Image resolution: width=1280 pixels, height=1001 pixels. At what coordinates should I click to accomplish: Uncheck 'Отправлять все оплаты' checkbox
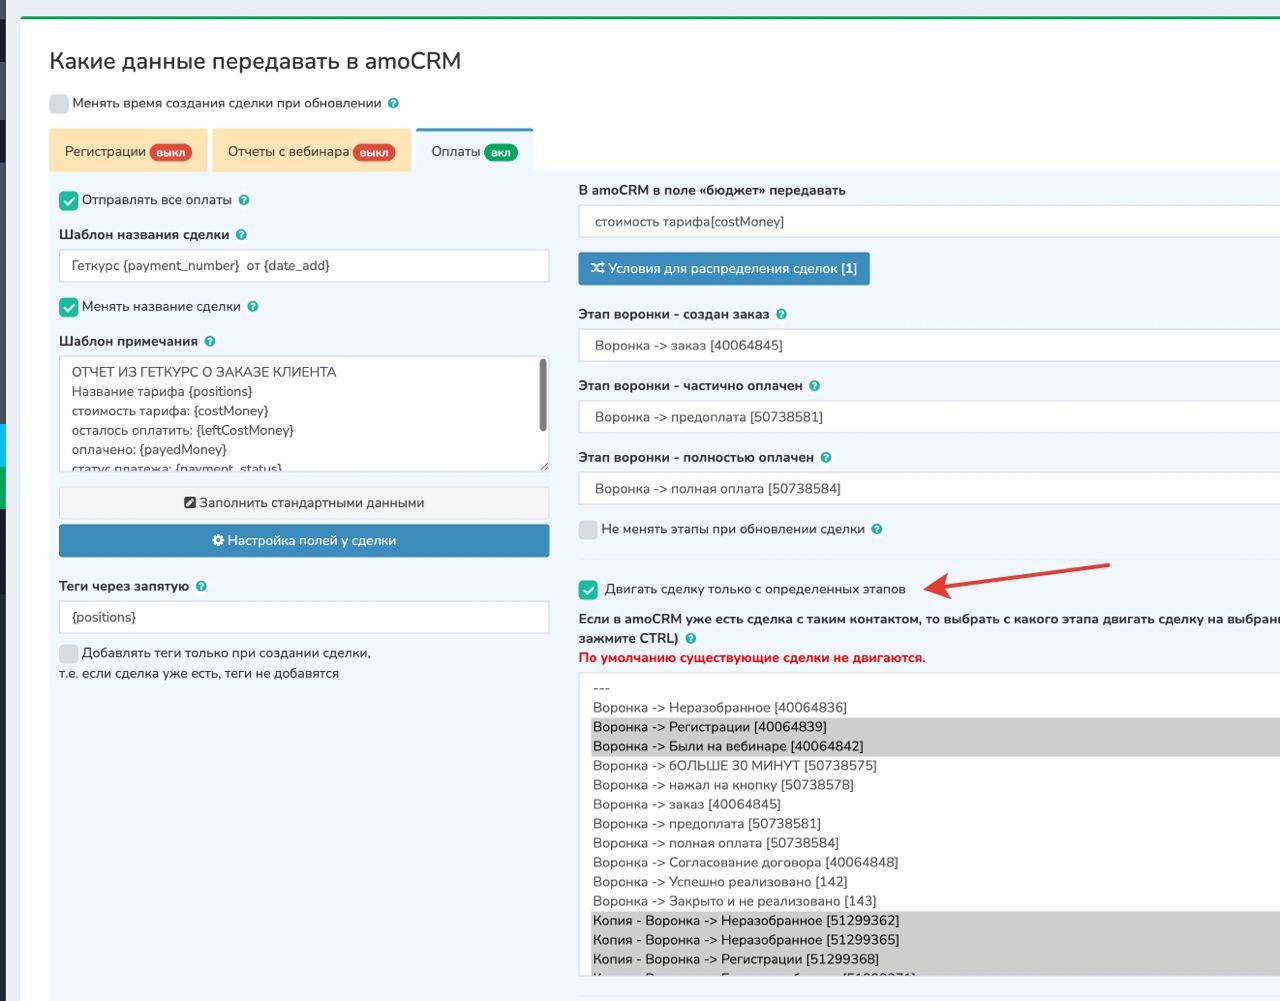click(x=69, y=200)
